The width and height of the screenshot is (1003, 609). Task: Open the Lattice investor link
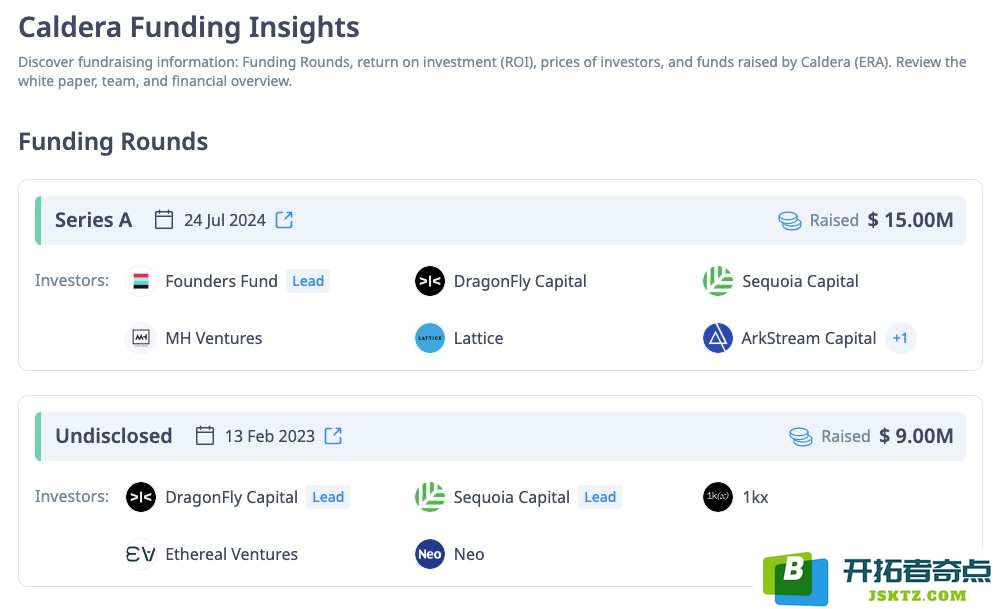coord(478,338)
